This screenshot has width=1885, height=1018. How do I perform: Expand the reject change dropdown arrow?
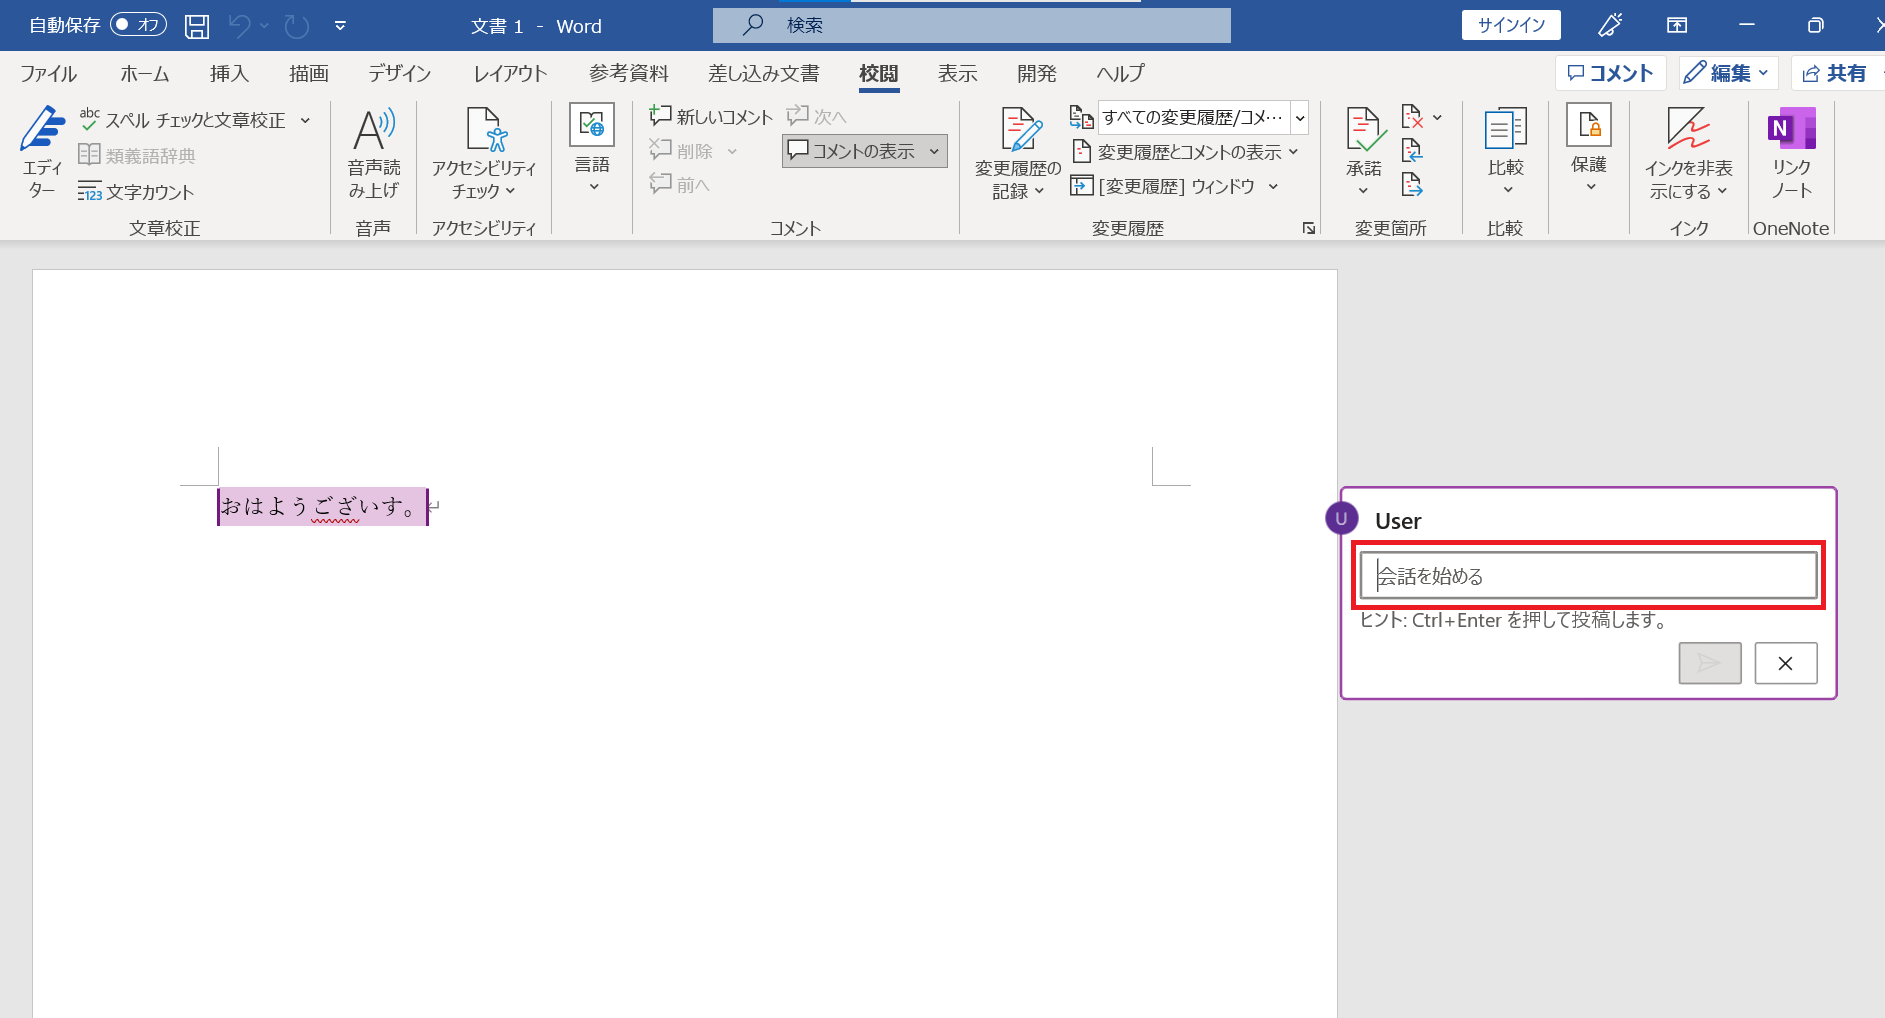[1438, 118]
